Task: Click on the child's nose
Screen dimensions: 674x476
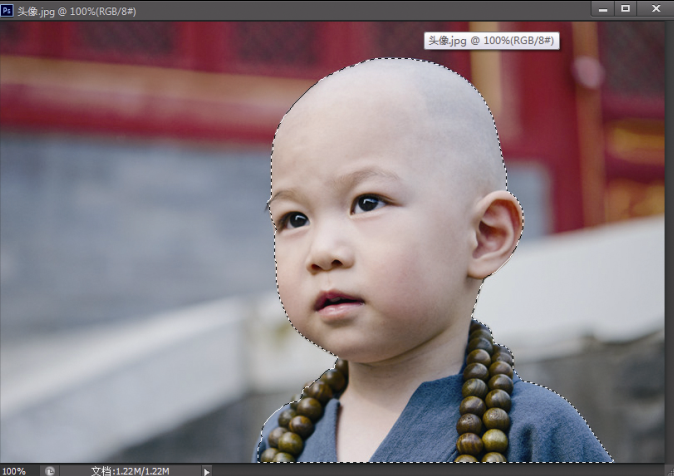Action: [327, 256]
